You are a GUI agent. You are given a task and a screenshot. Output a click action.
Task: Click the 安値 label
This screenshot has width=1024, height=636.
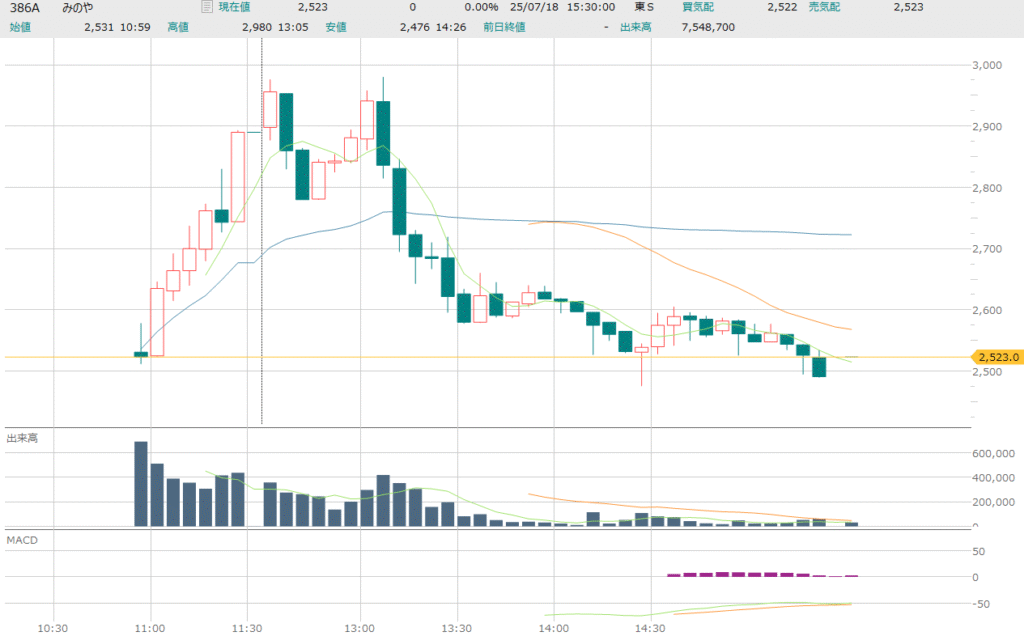(336, 27)
